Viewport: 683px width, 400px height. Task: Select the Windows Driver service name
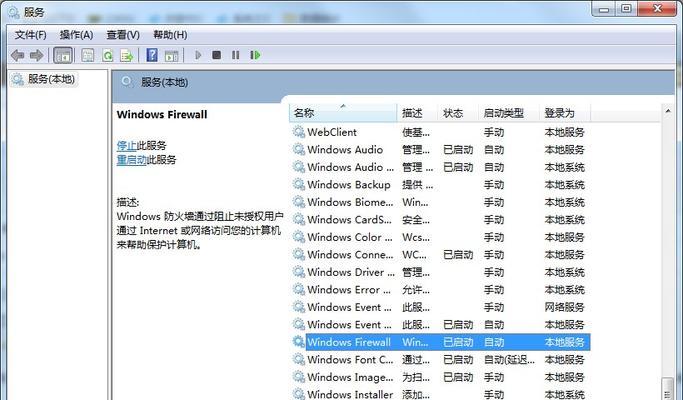[x=351, y=272]
